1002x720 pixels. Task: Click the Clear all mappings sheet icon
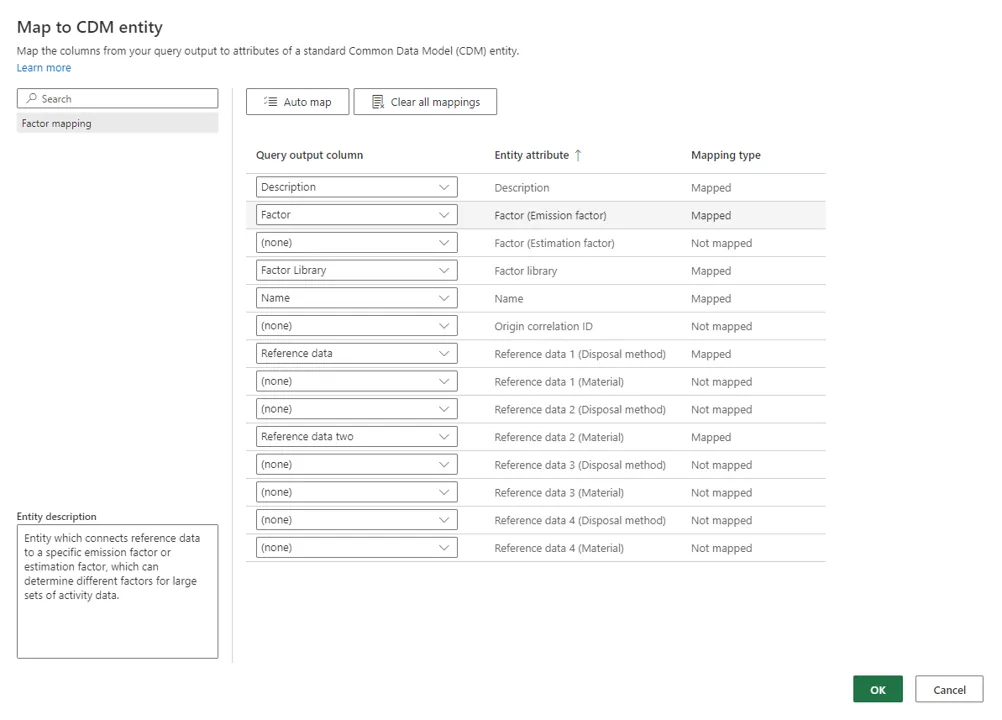pyautogui.click(x=378, y=102)
